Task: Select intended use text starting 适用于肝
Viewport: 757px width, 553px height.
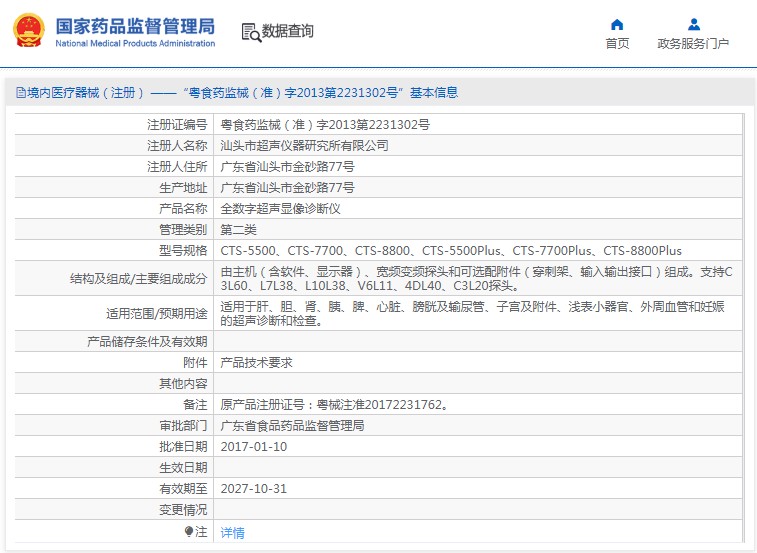Action: (x=472, y=313)
